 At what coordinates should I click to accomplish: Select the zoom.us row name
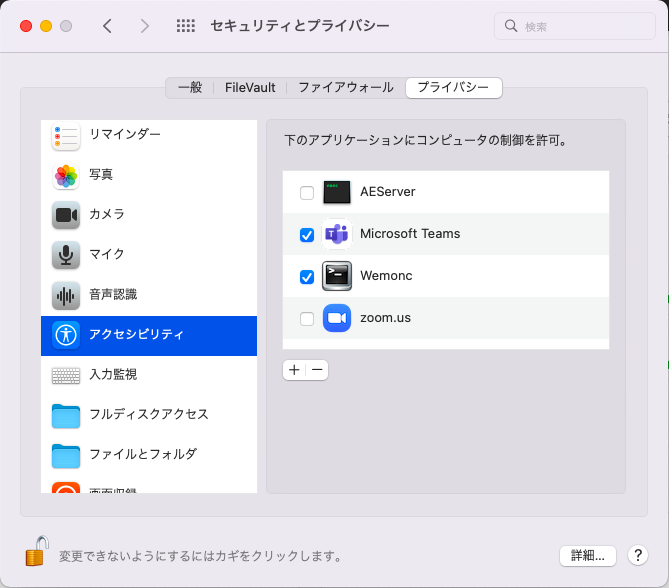(385, 318)
